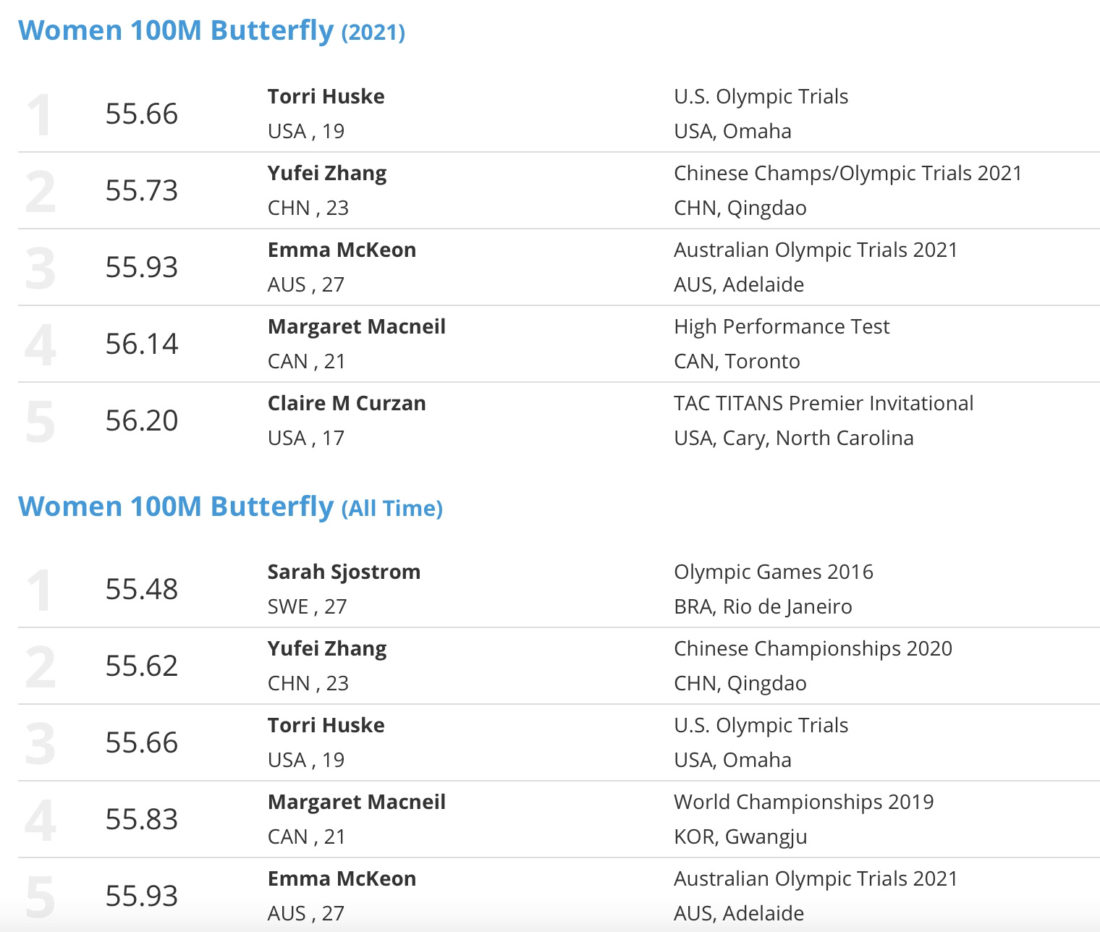Open the High Performance Test meet

[x=782, y=327]
